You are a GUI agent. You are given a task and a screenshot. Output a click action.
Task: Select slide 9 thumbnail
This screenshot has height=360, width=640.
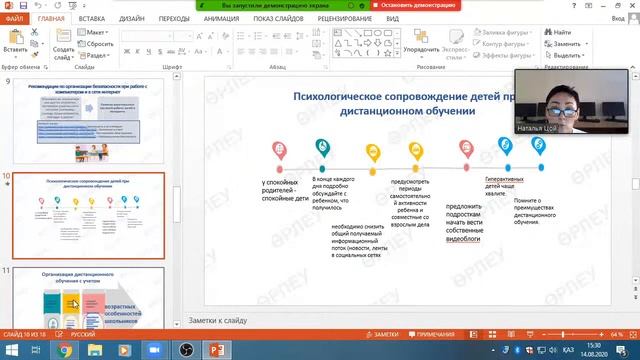[89, 121]
